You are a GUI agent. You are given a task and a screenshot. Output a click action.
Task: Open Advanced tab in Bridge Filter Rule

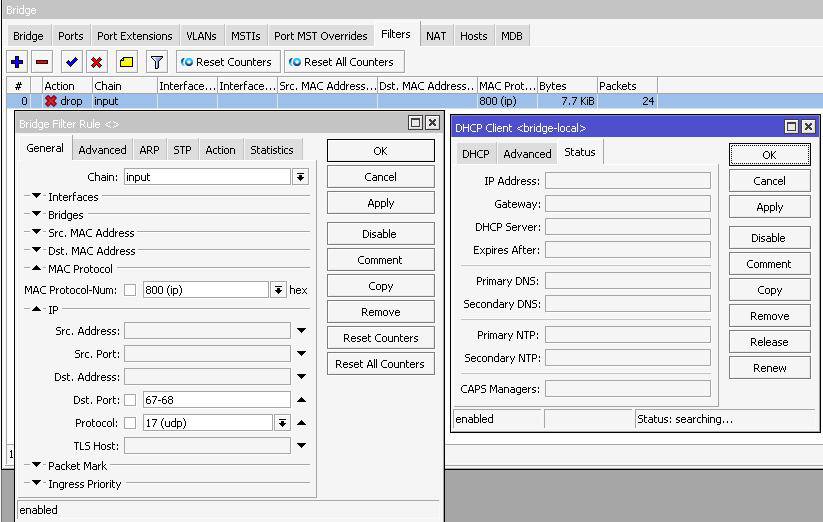click(102, 150)
